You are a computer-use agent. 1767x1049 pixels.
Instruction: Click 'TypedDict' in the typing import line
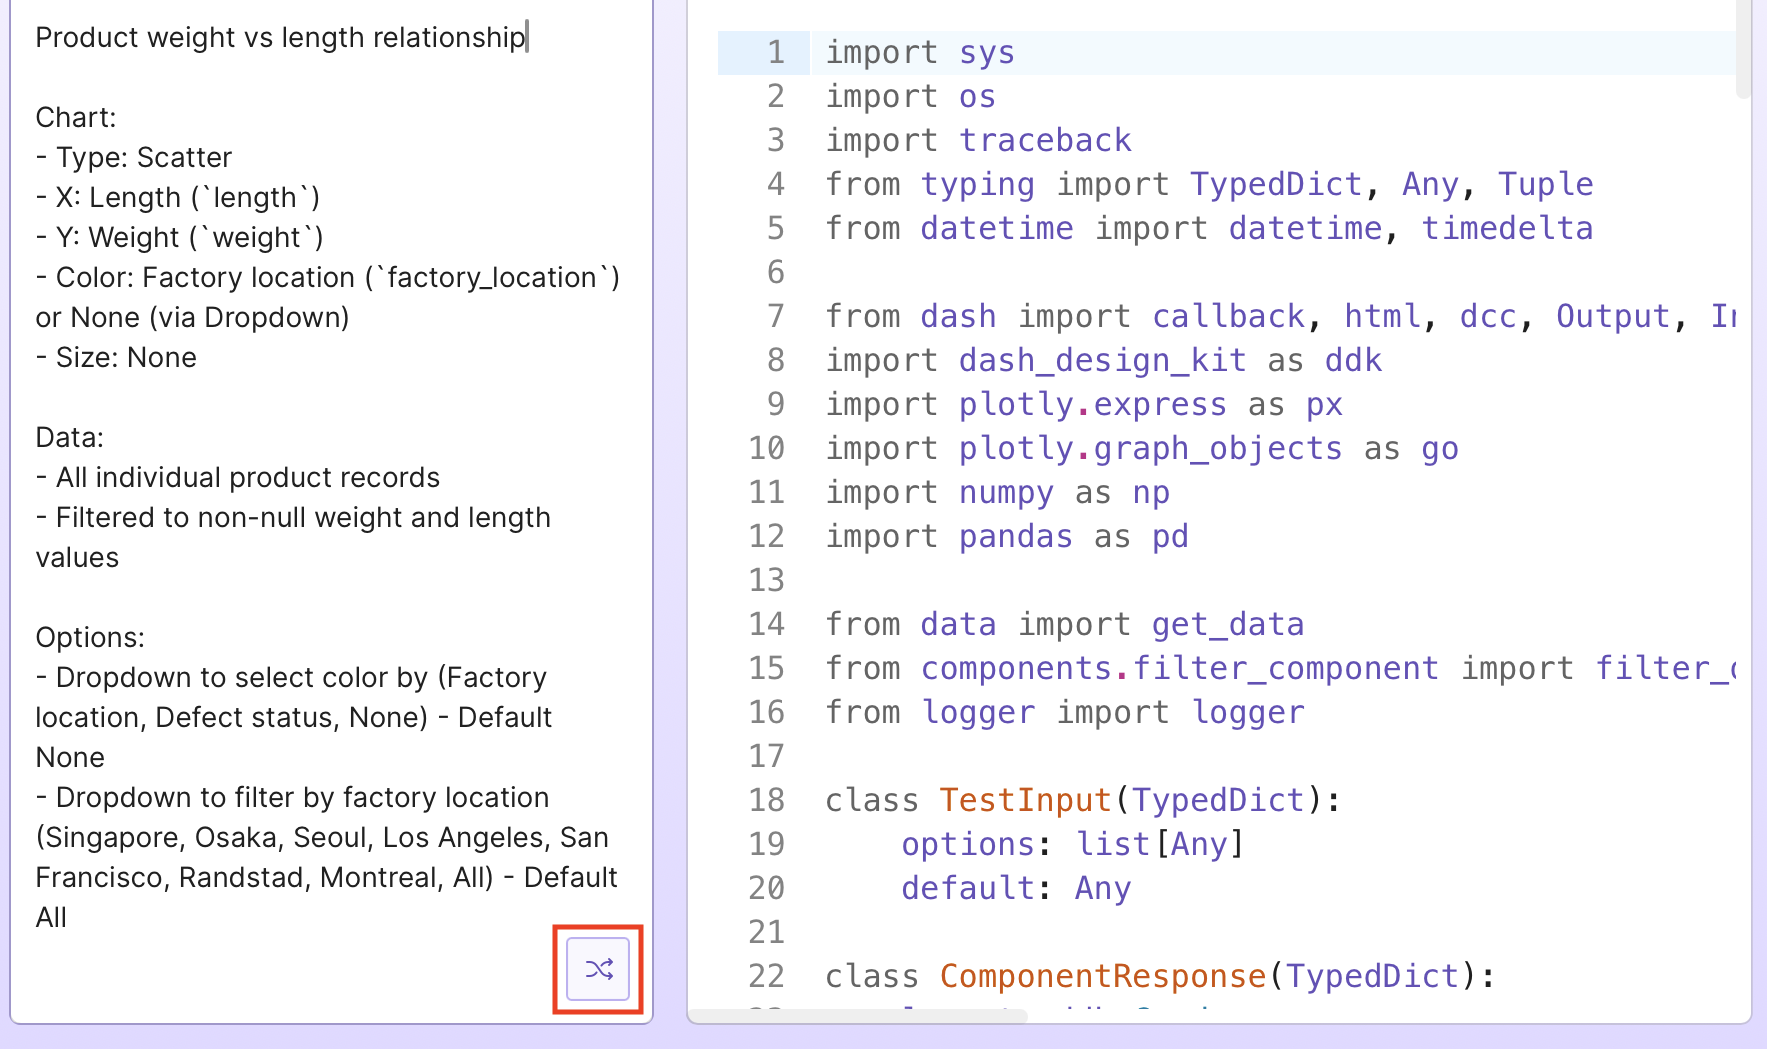[x=1275, y=184]
